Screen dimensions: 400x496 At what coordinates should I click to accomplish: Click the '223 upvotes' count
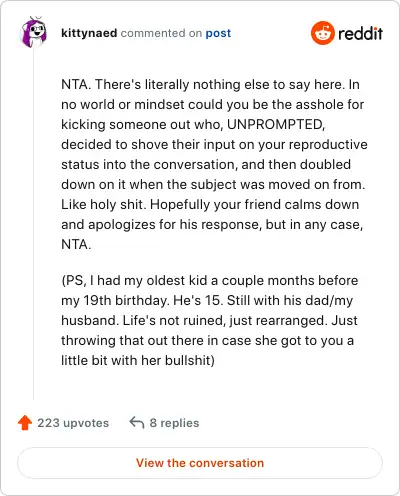(x=73, y=423)
